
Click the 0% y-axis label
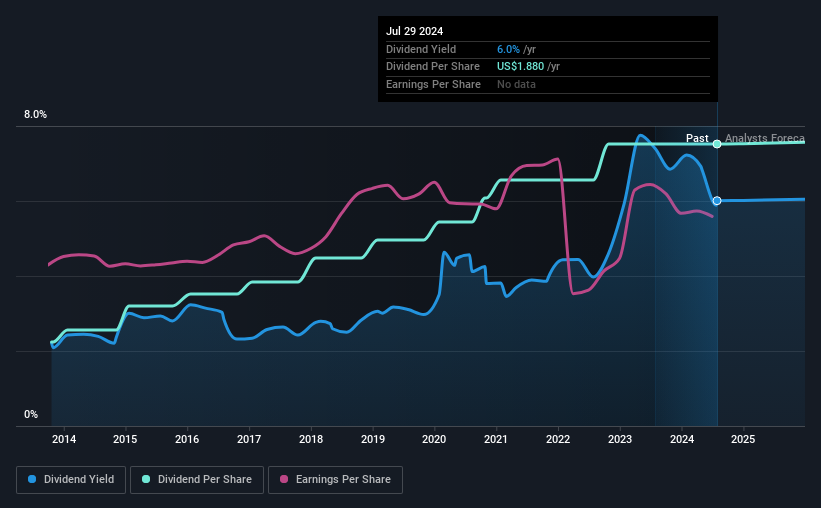coord(31,414)
